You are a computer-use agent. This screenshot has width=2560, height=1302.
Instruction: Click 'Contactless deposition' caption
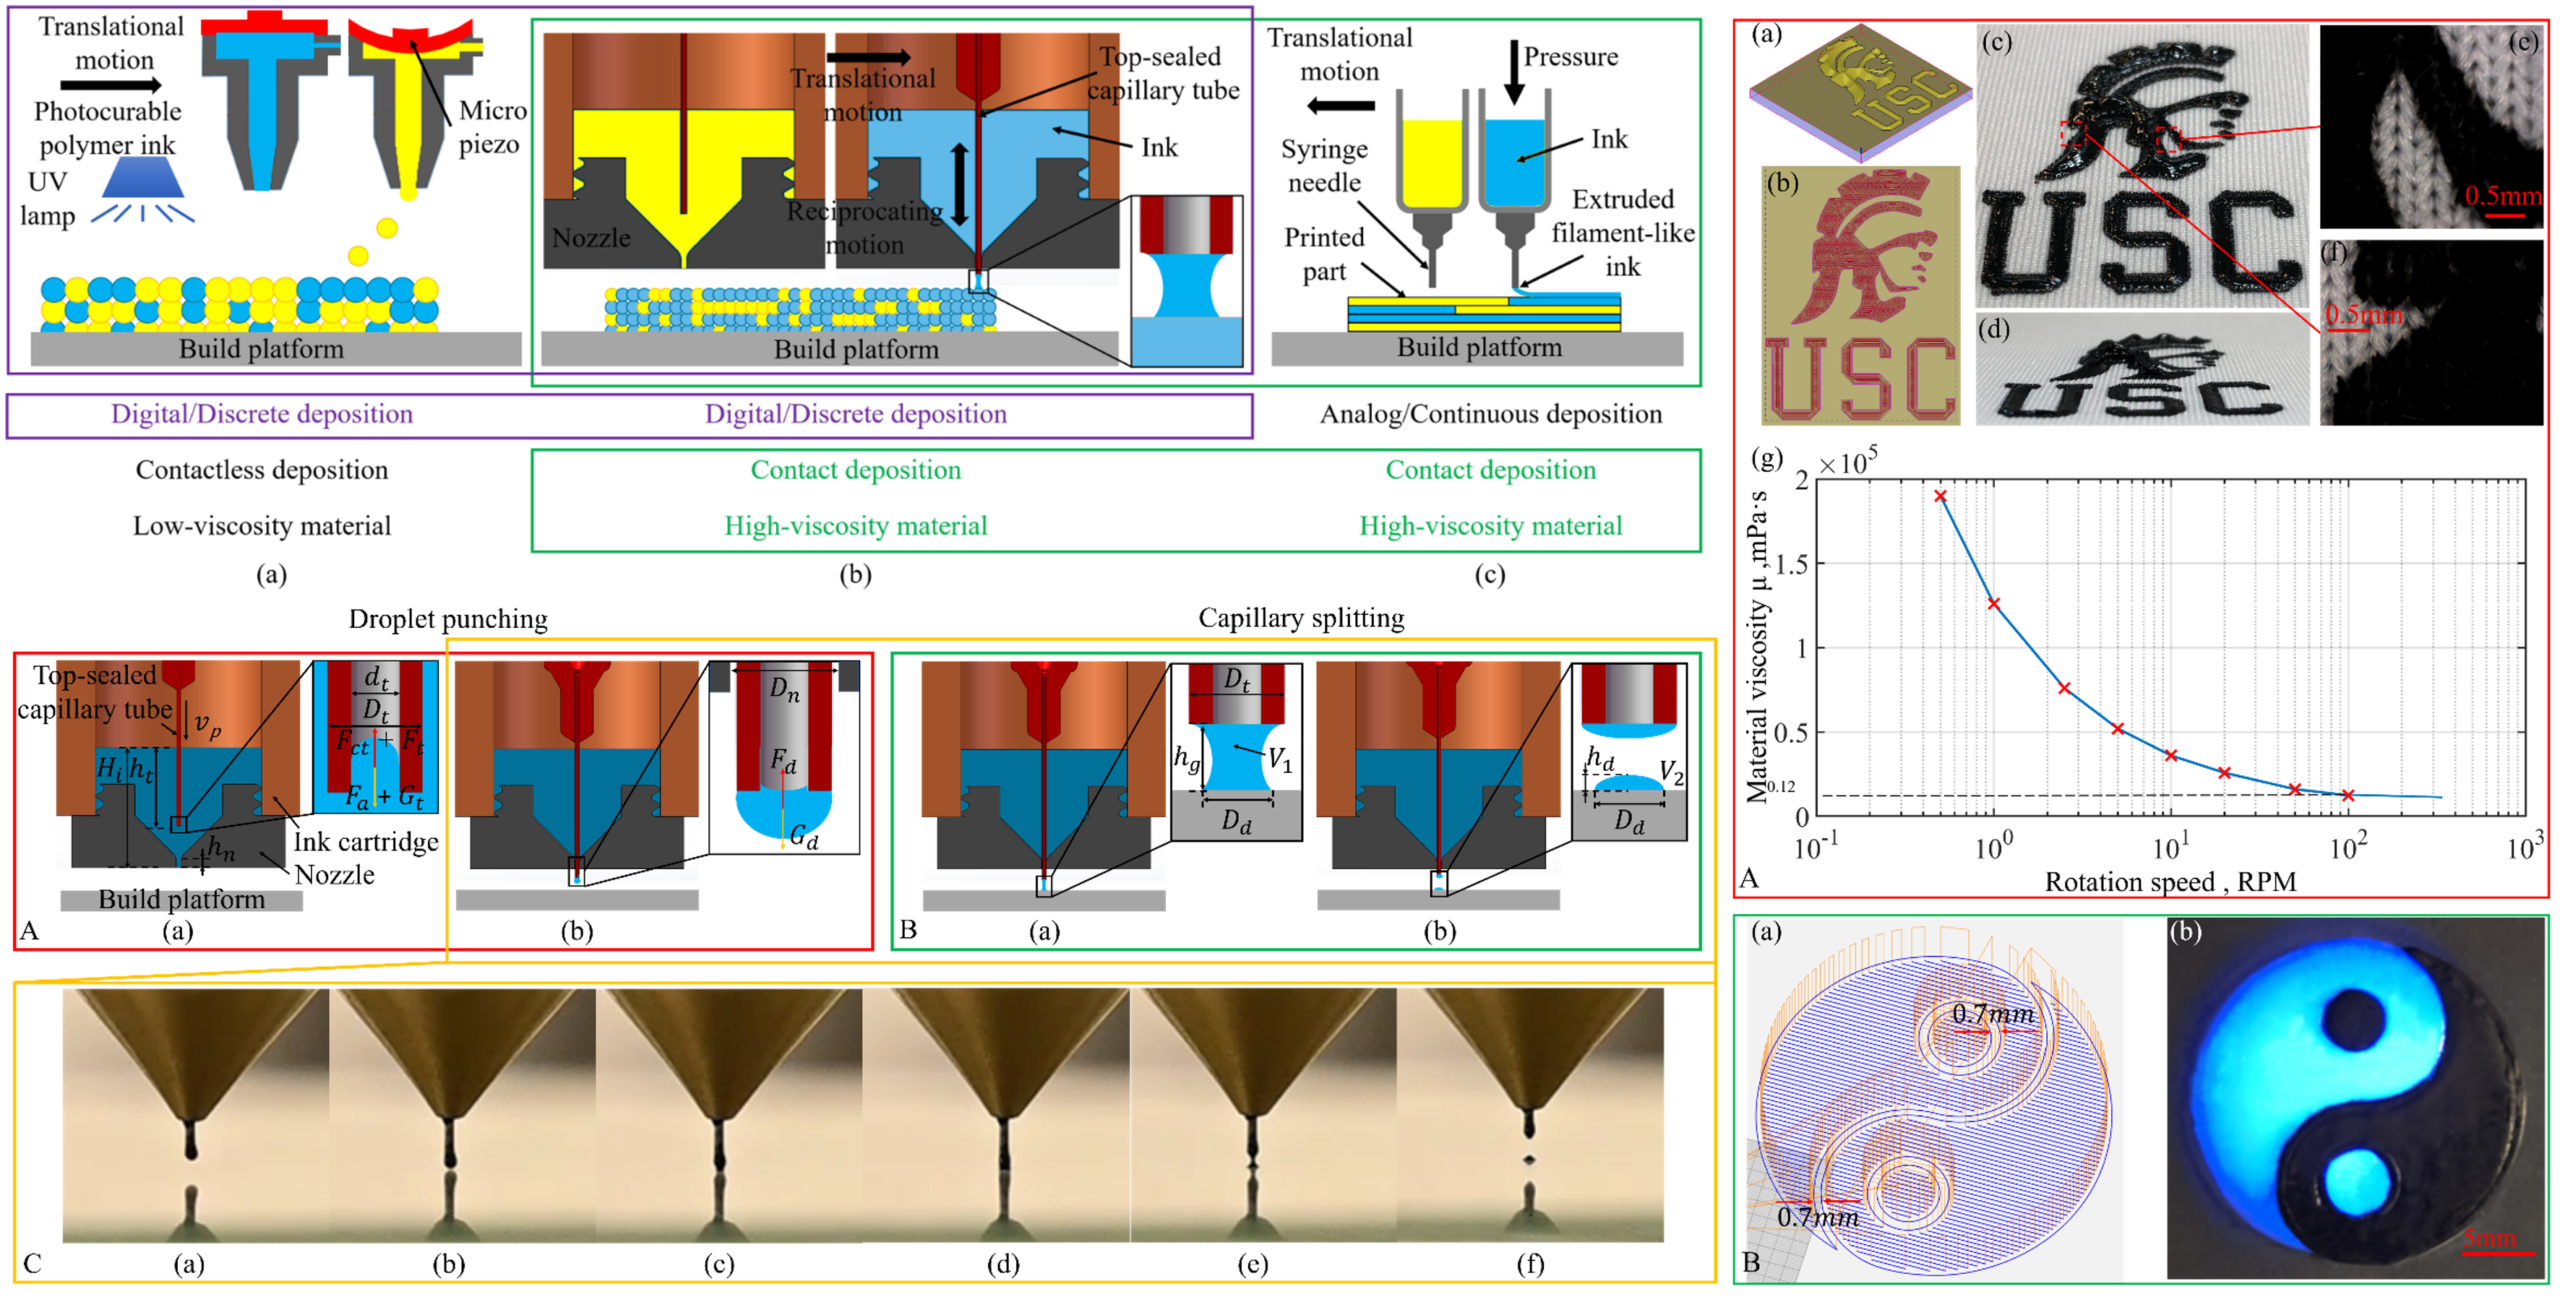coord(262,470)
